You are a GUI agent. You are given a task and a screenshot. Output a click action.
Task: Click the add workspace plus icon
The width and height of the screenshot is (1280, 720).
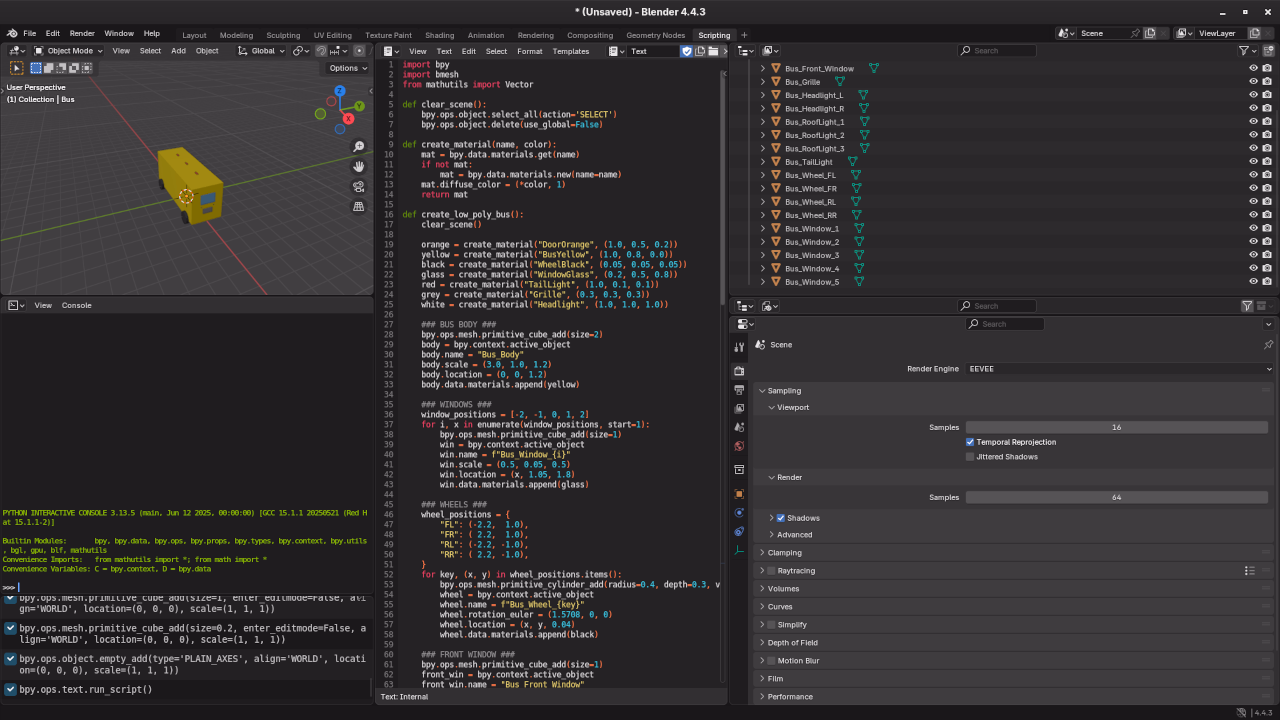pos(744,35)
